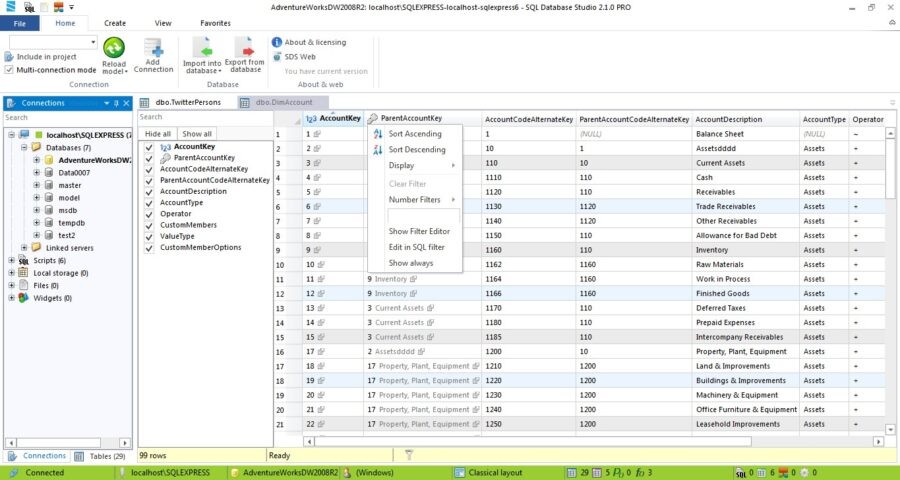Click the column list search field
The image size is (900, 480).
tap(205, 117)
